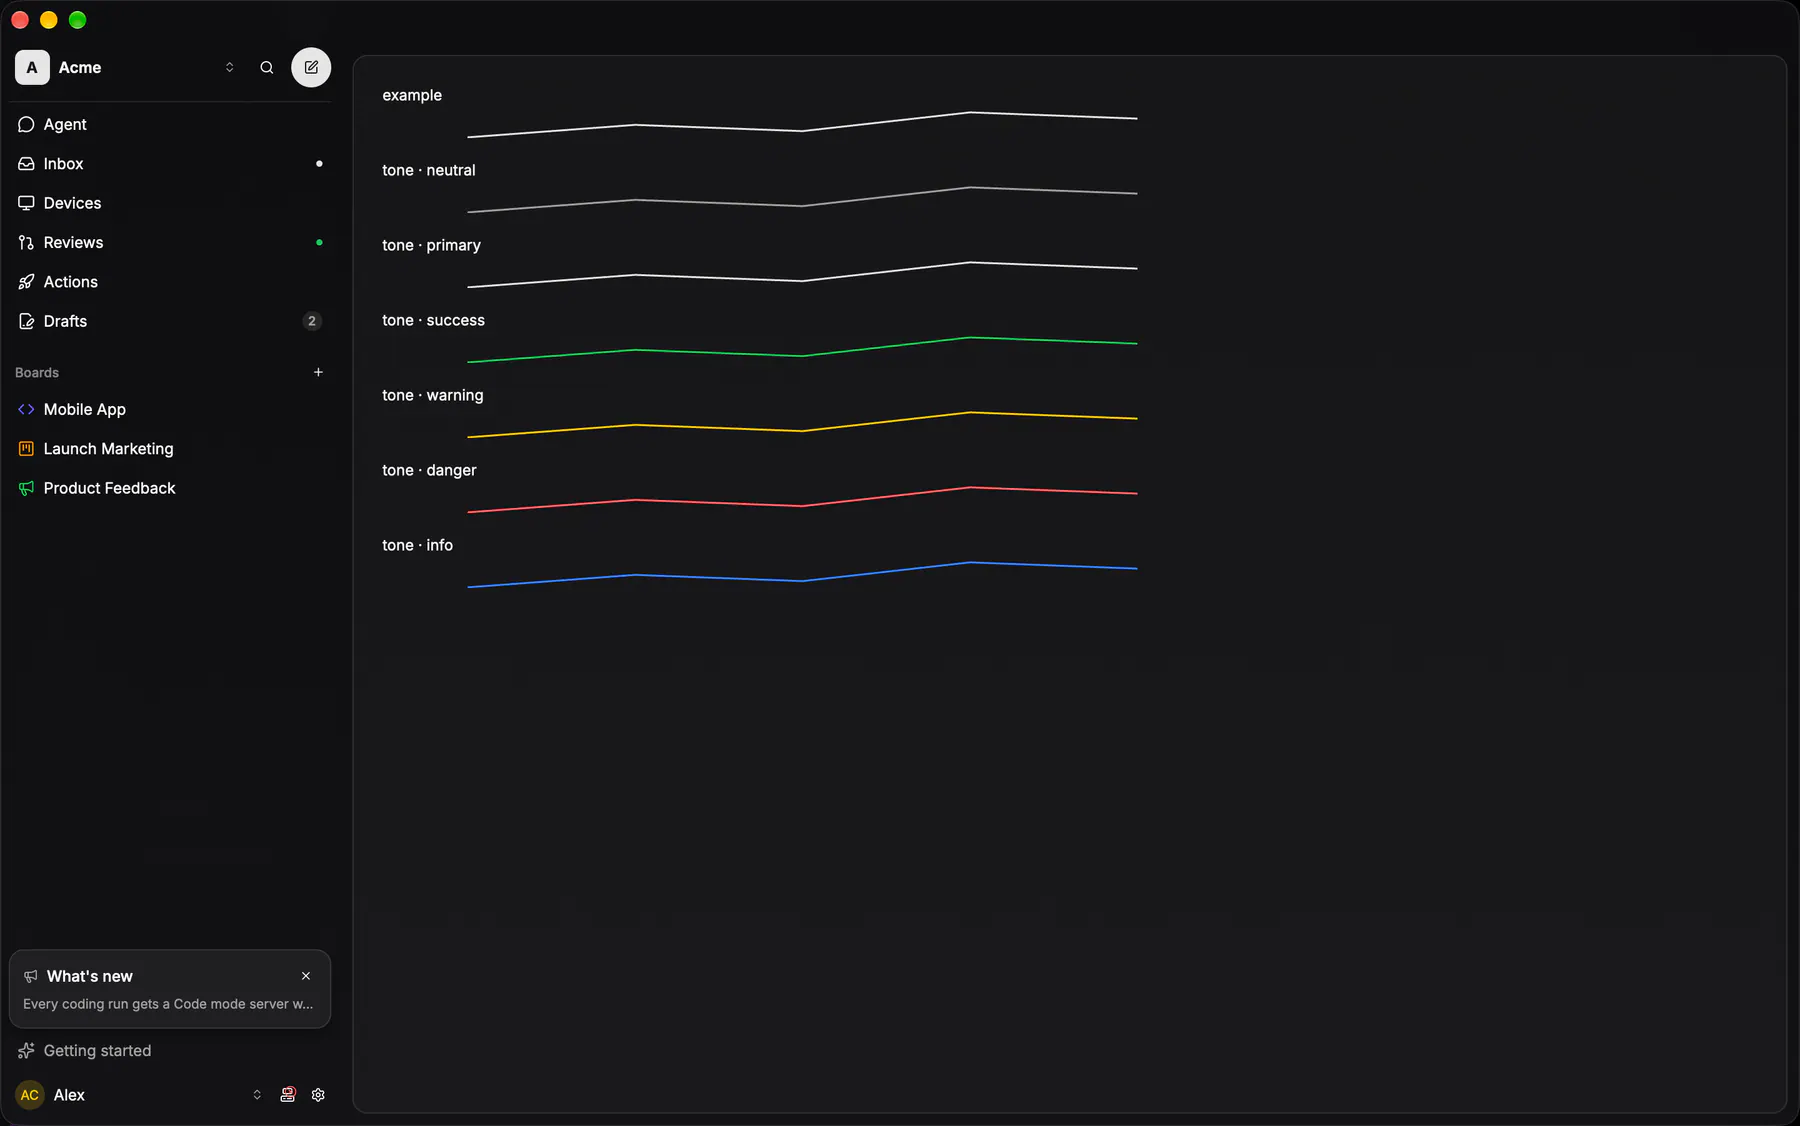1800x1126 pixels.
Task: Dismiss the What's new card
Action: [306, 976]
